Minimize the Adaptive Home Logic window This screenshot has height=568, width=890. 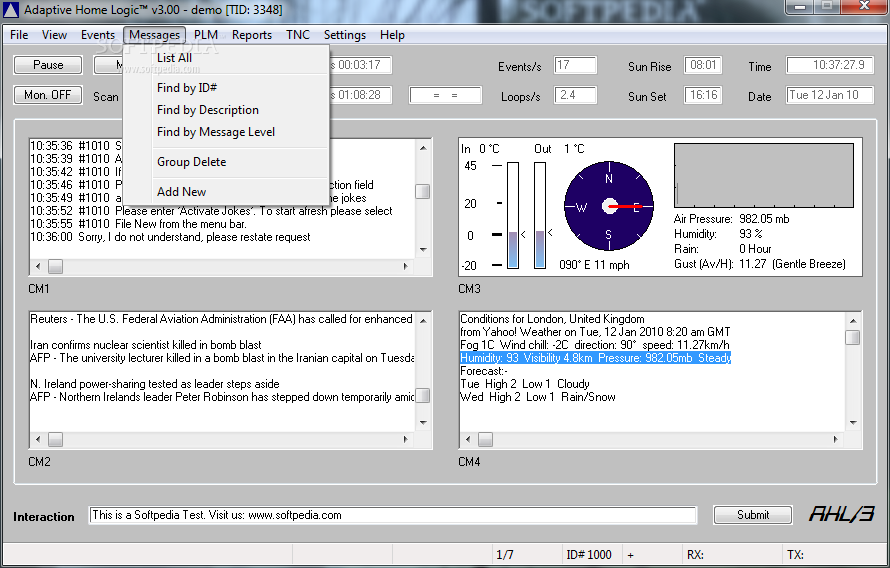(800, 7)
